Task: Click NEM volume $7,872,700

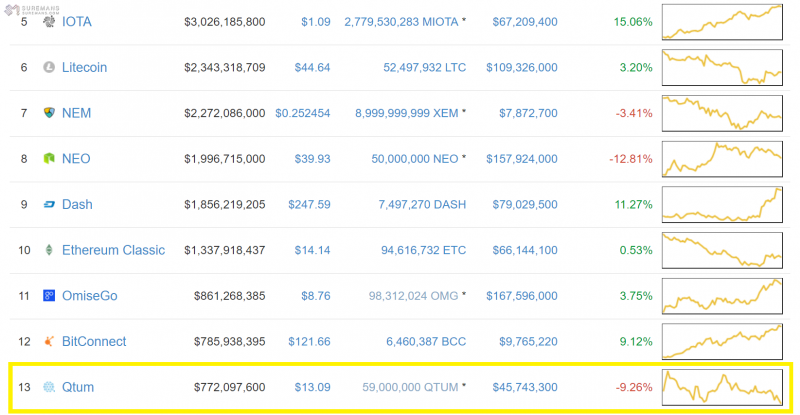Action: pos(528,113)
